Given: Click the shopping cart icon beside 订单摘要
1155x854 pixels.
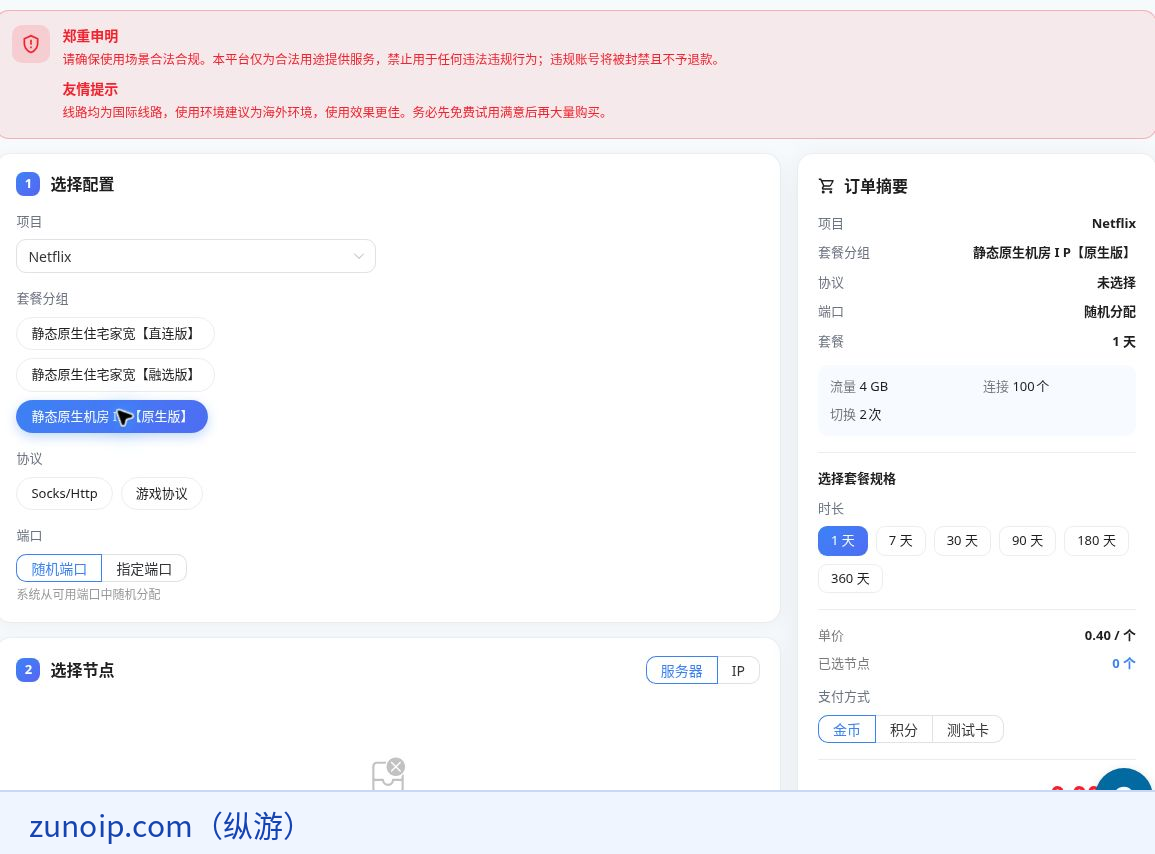Looking at the screenshot, I should click(826, 186).
